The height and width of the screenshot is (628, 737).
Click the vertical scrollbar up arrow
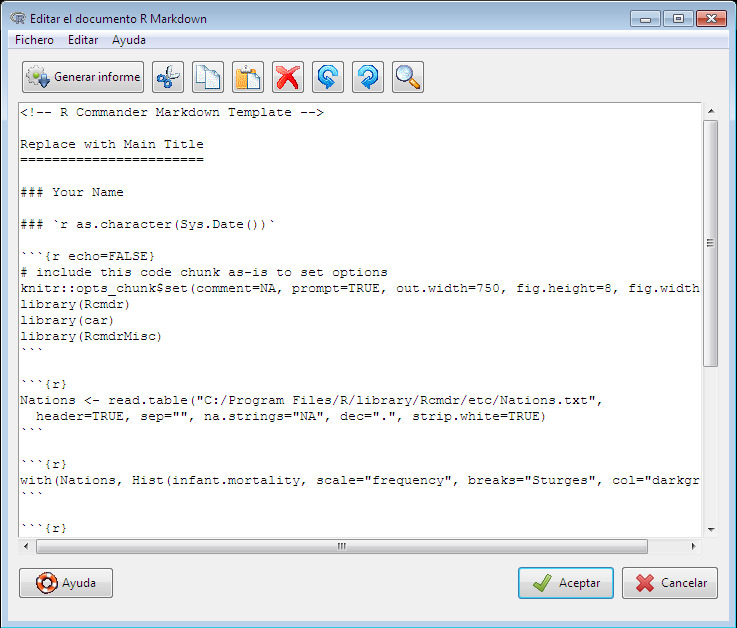[x=711, y=111]
